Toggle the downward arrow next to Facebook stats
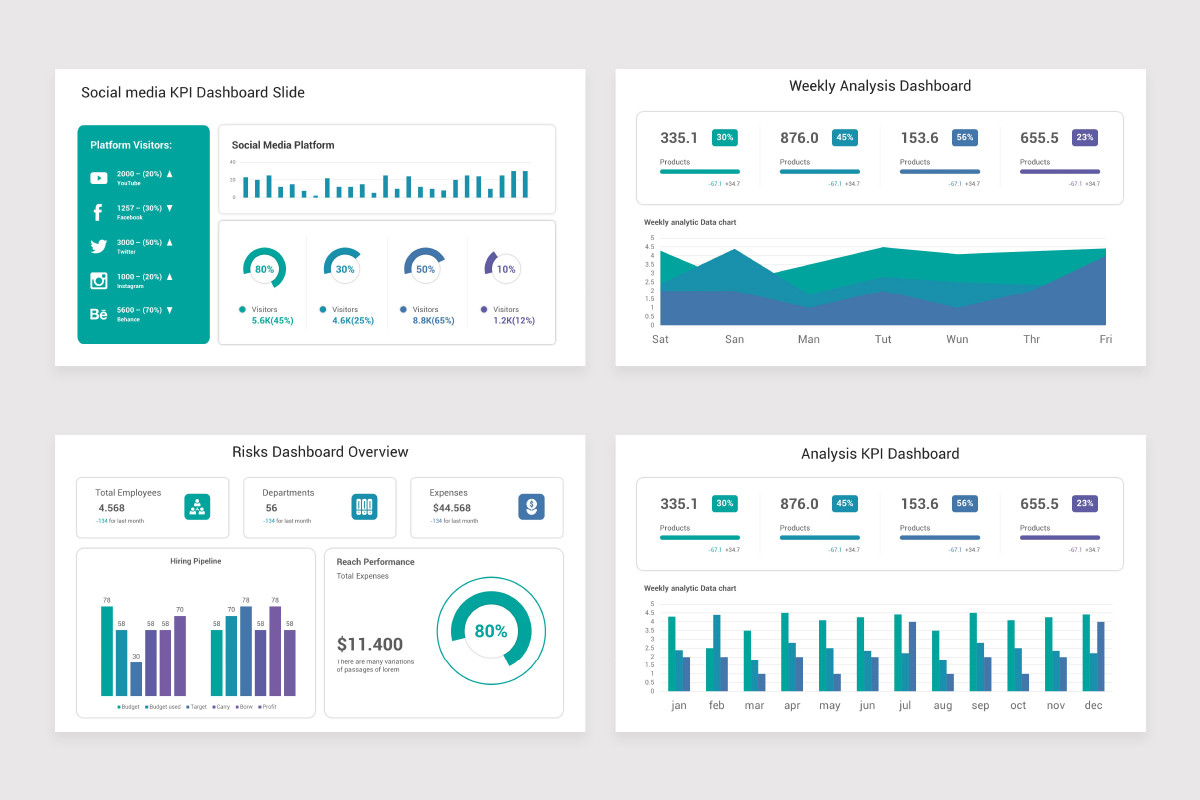Viewport: 1200px width, 800px height. point(170,208)
